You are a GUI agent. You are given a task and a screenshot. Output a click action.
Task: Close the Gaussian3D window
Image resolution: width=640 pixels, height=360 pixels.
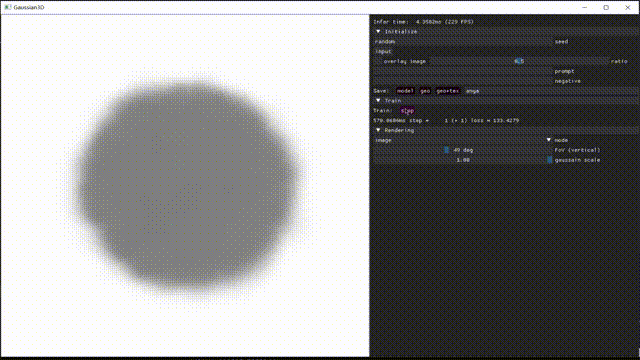pyautogui.click(x=628, y=7)
